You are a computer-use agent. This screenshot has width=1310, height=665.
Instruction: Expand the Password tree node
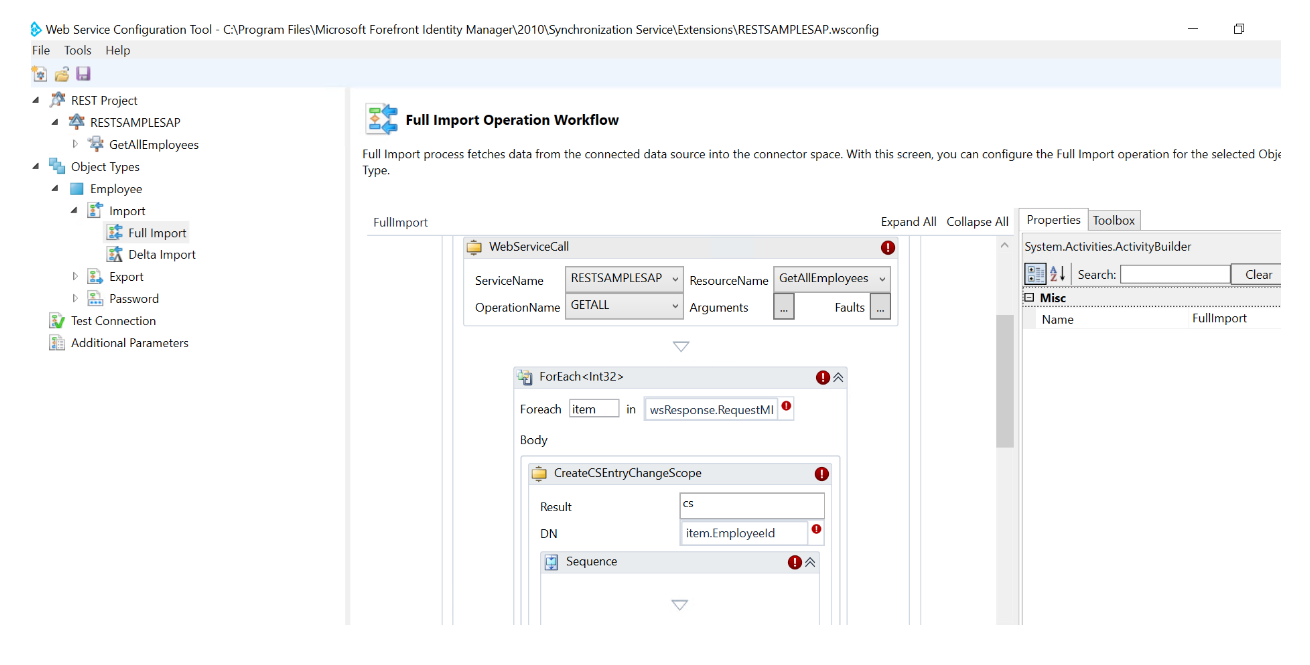tap(75, 298)
